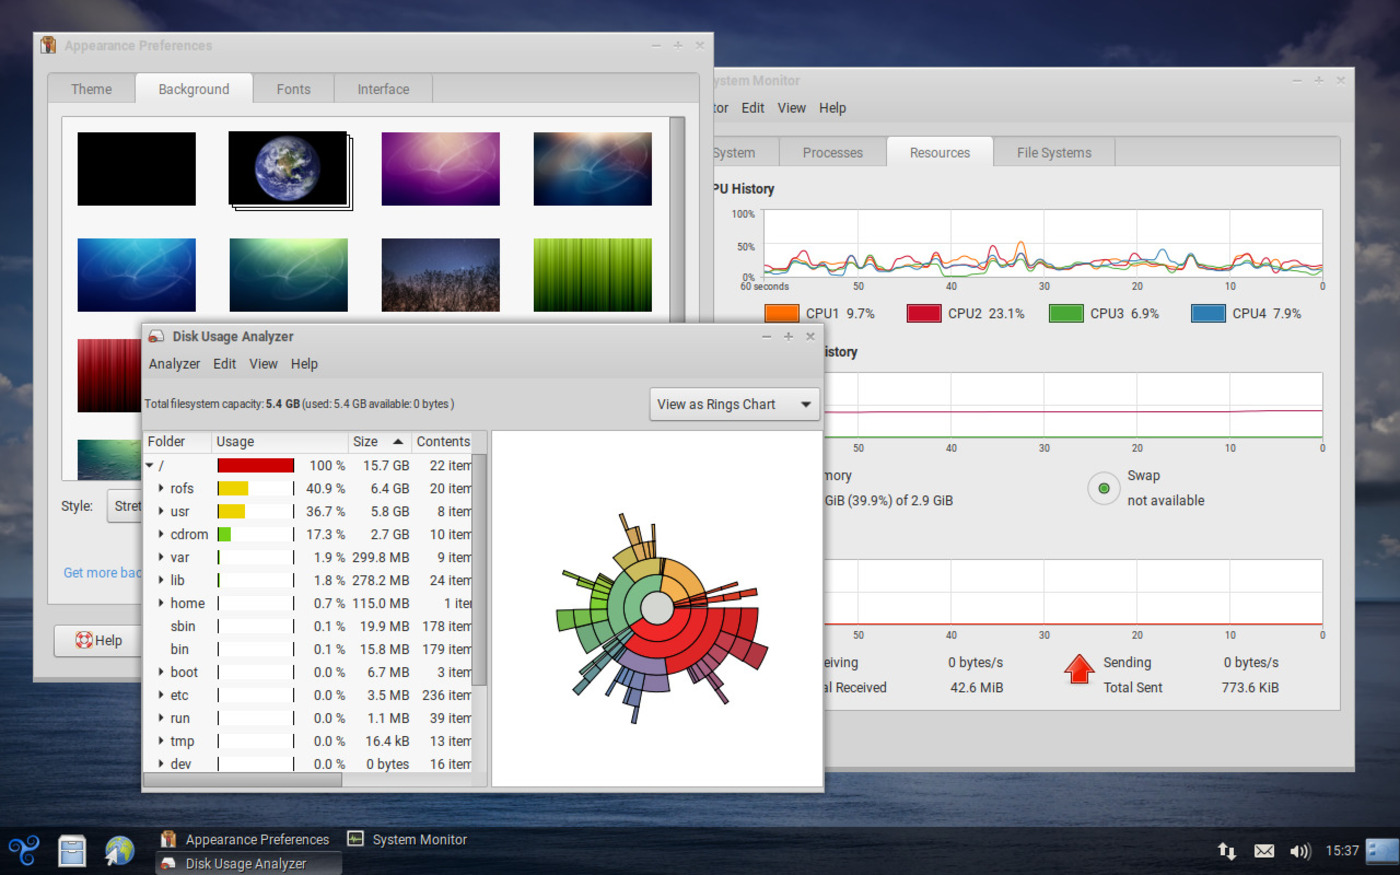Open the Analyzer menu
1400x875 pixels.
click(174, 364)
